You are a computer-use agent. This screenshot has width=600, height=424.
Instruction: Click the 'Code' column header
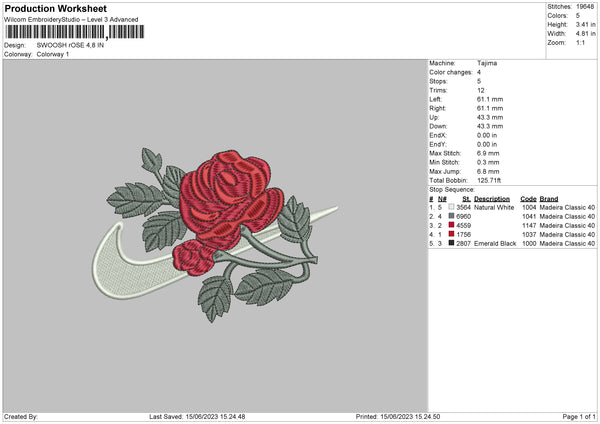click(x=528, y=199)
